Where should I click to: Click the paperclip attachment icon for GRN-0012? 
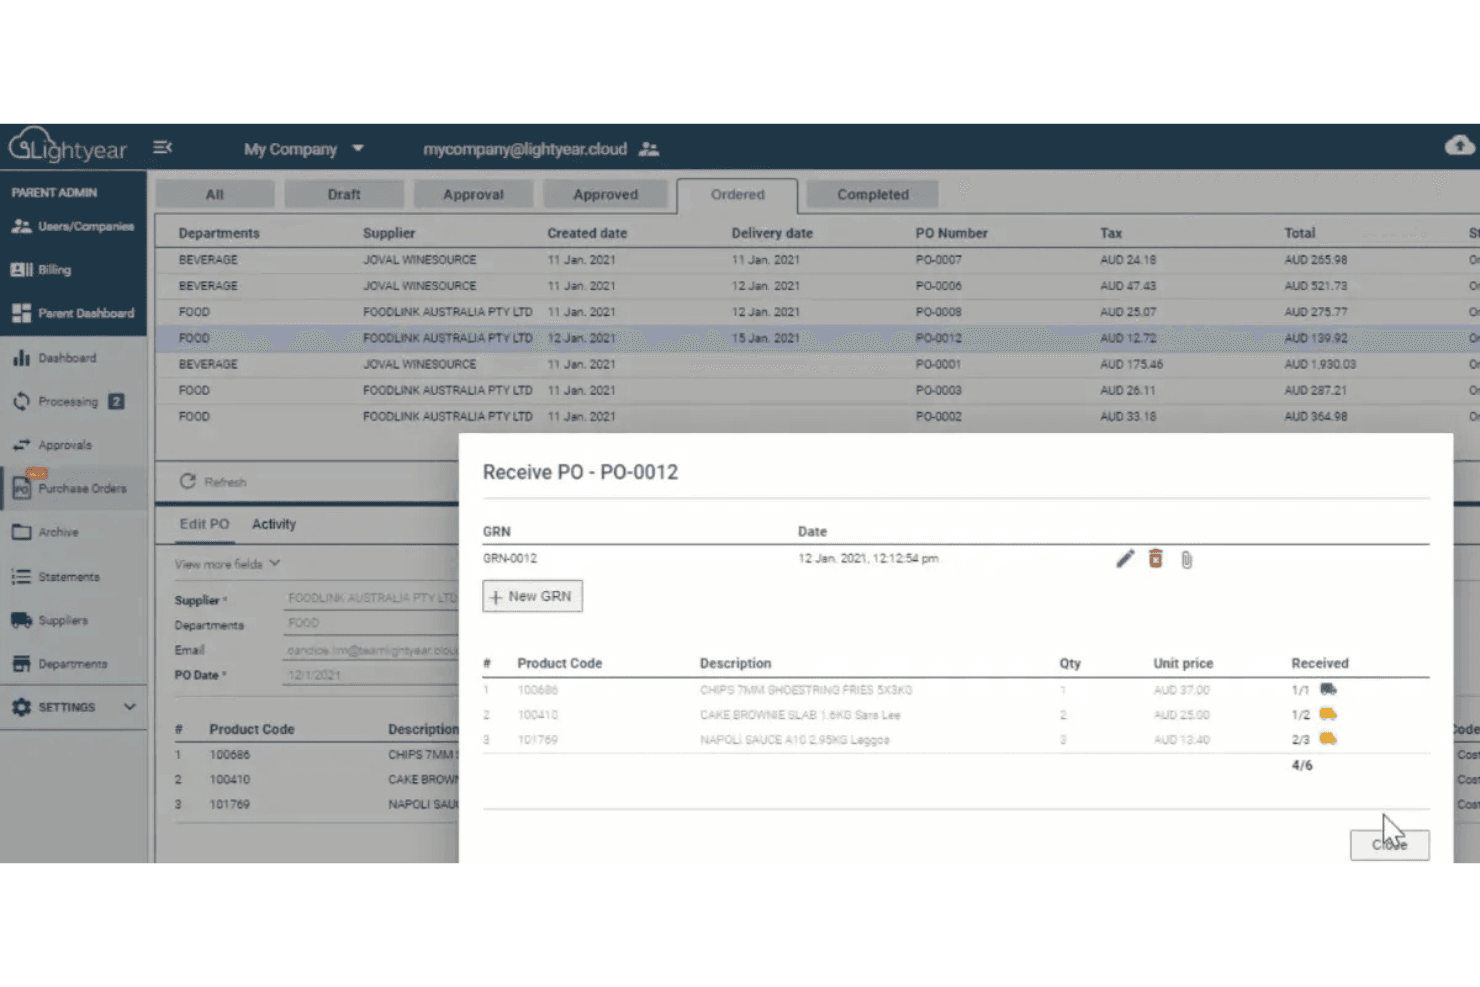coord(1187,560)
